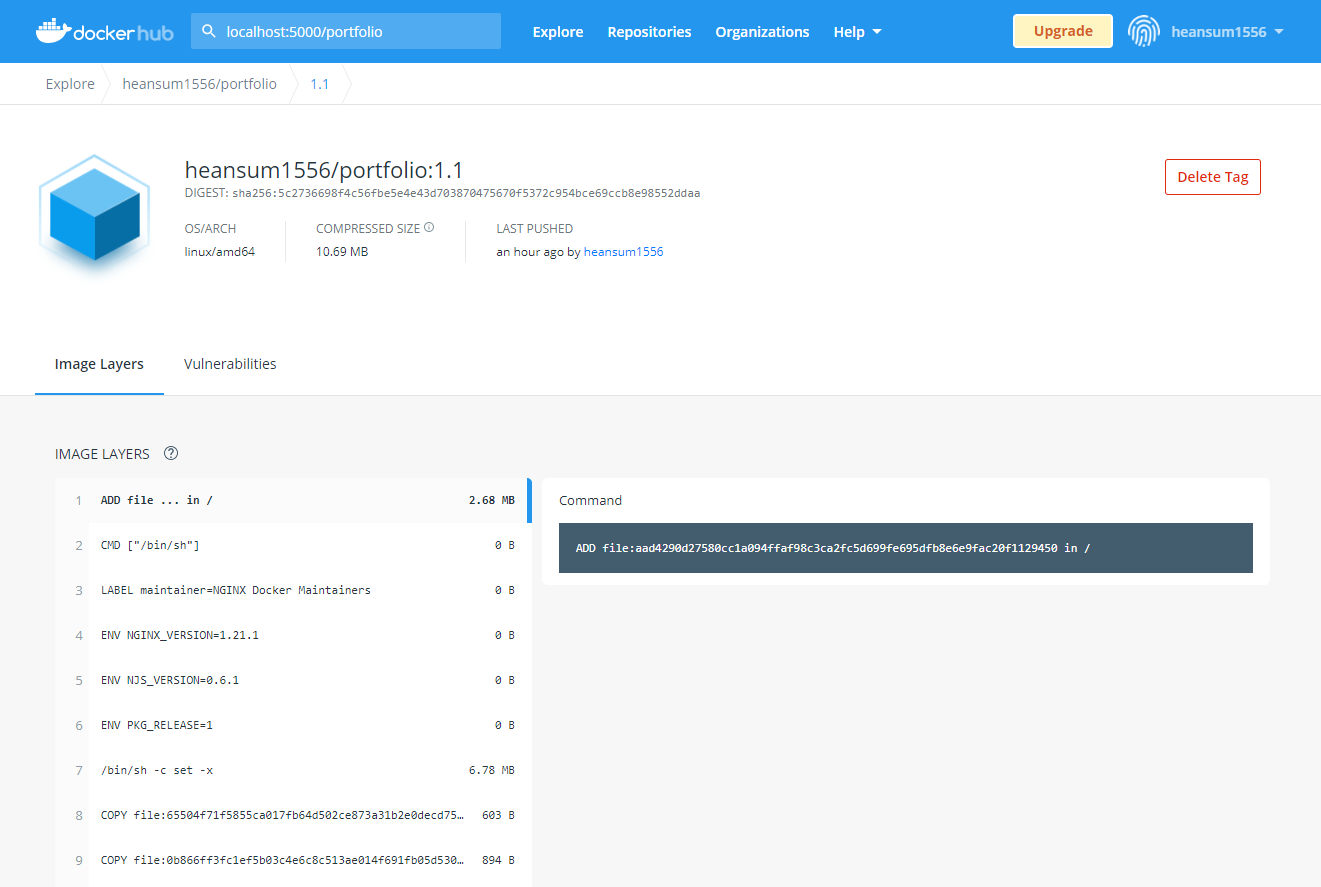The width and height of the screenshot is (1321, 887).
Task: Select layer 2 CMD ["/bin/sh"]
Action: click(x=293, y=545)
